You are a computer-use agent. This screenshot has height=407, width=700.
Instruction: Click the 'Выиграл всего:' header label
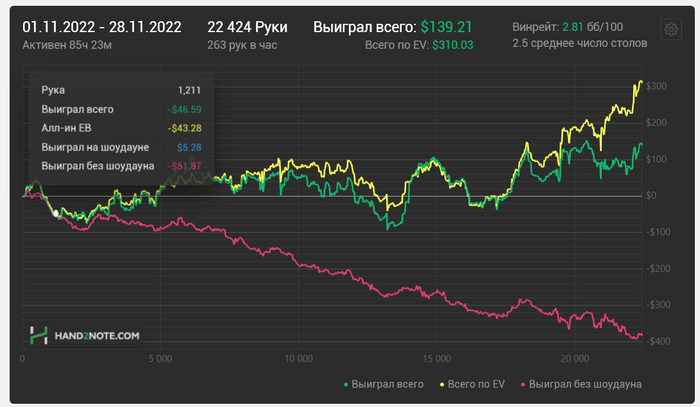tap(365, 27)
